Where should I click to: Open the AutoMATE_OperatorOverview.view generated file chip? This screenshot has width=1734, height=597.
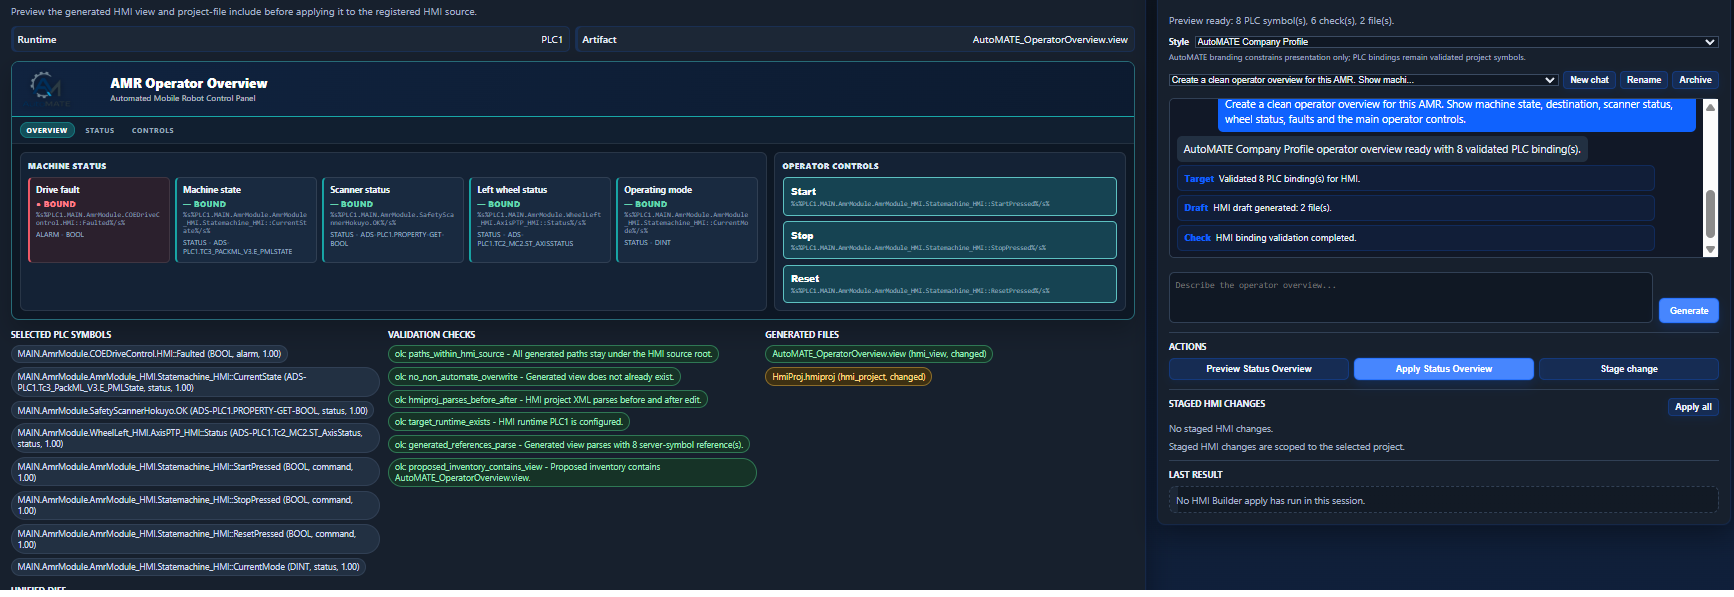point(879,354)
